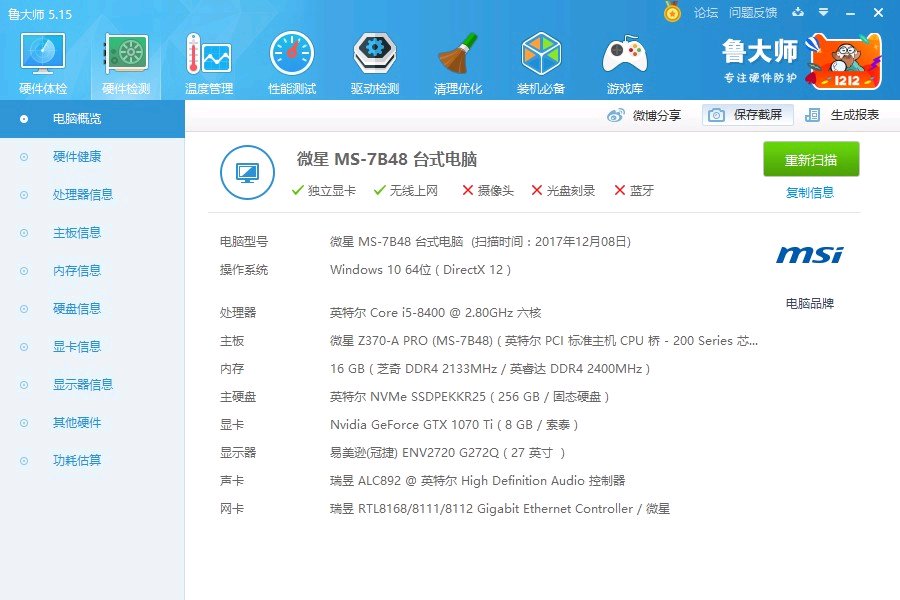Click the 生成报表 generate report button
The image size is (900, 600).
tap(842, 115)
